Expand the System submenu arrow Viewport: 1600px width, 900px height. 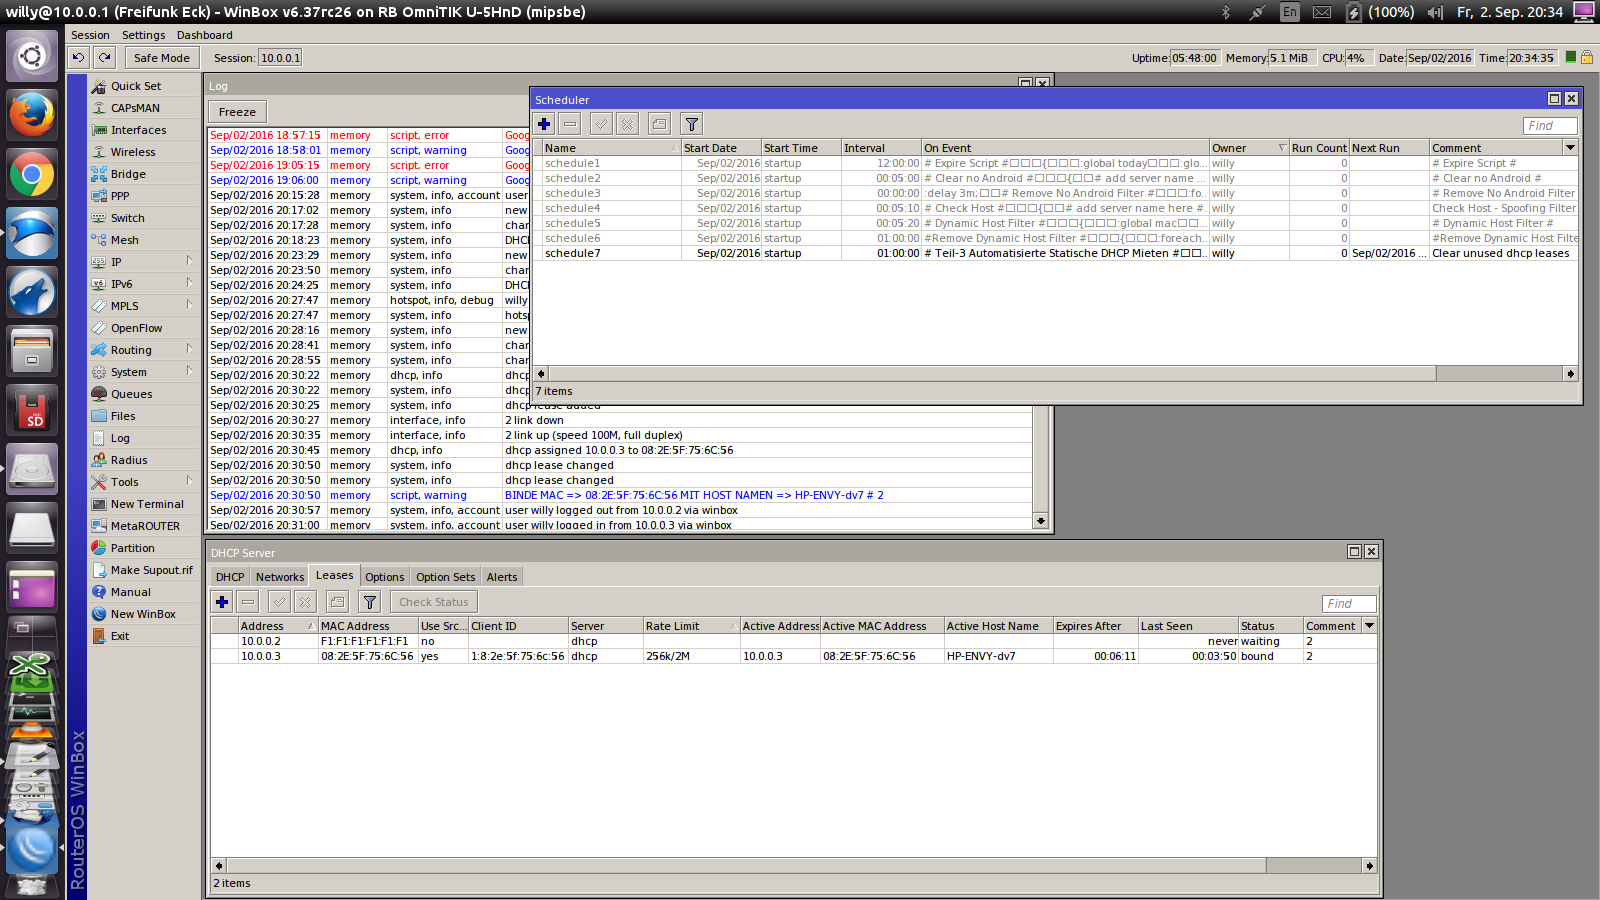[189, 371]
